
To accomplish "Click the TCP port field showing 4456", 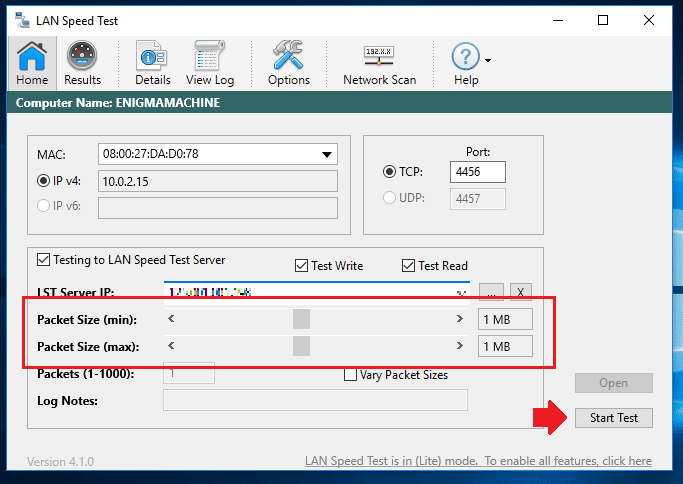I will 478,172.
